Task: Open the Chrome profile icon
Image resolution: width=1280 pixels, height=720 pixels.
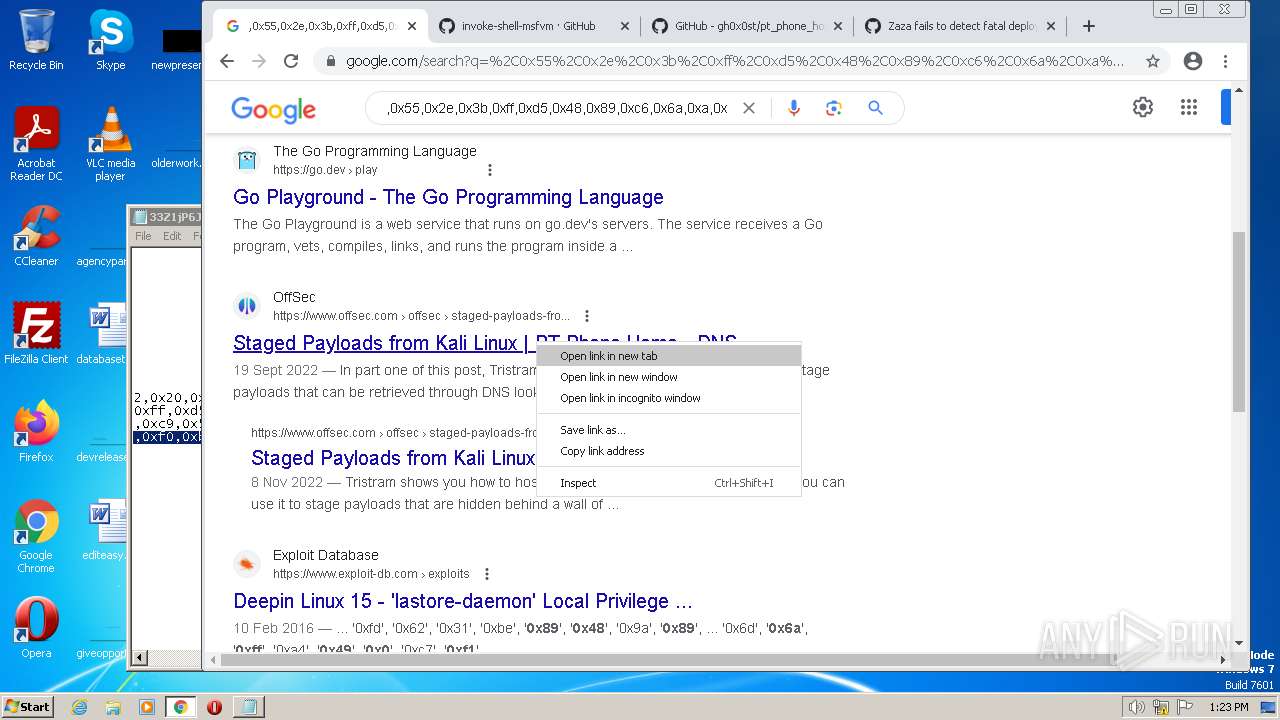Action: click(1192, 61)
